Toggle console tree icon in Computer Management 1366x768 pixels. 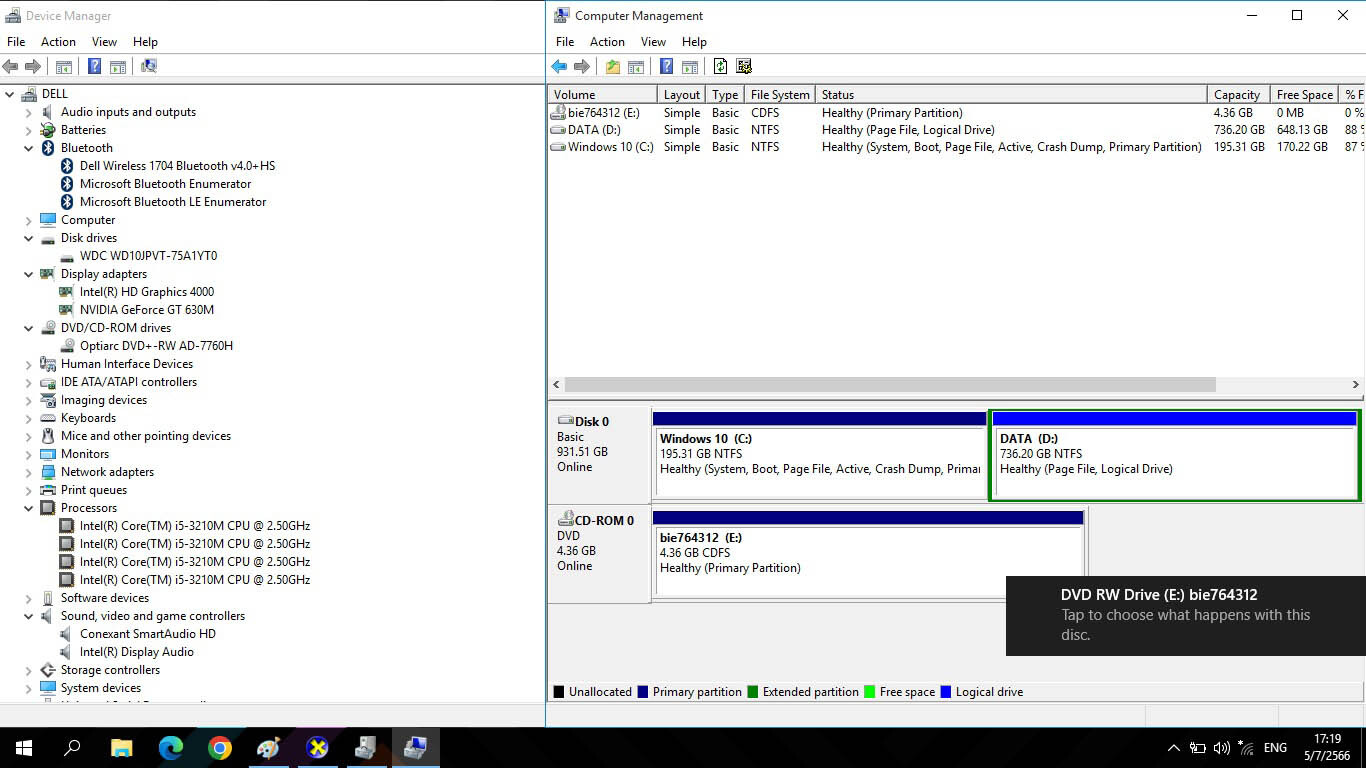(x=636, y=66)
